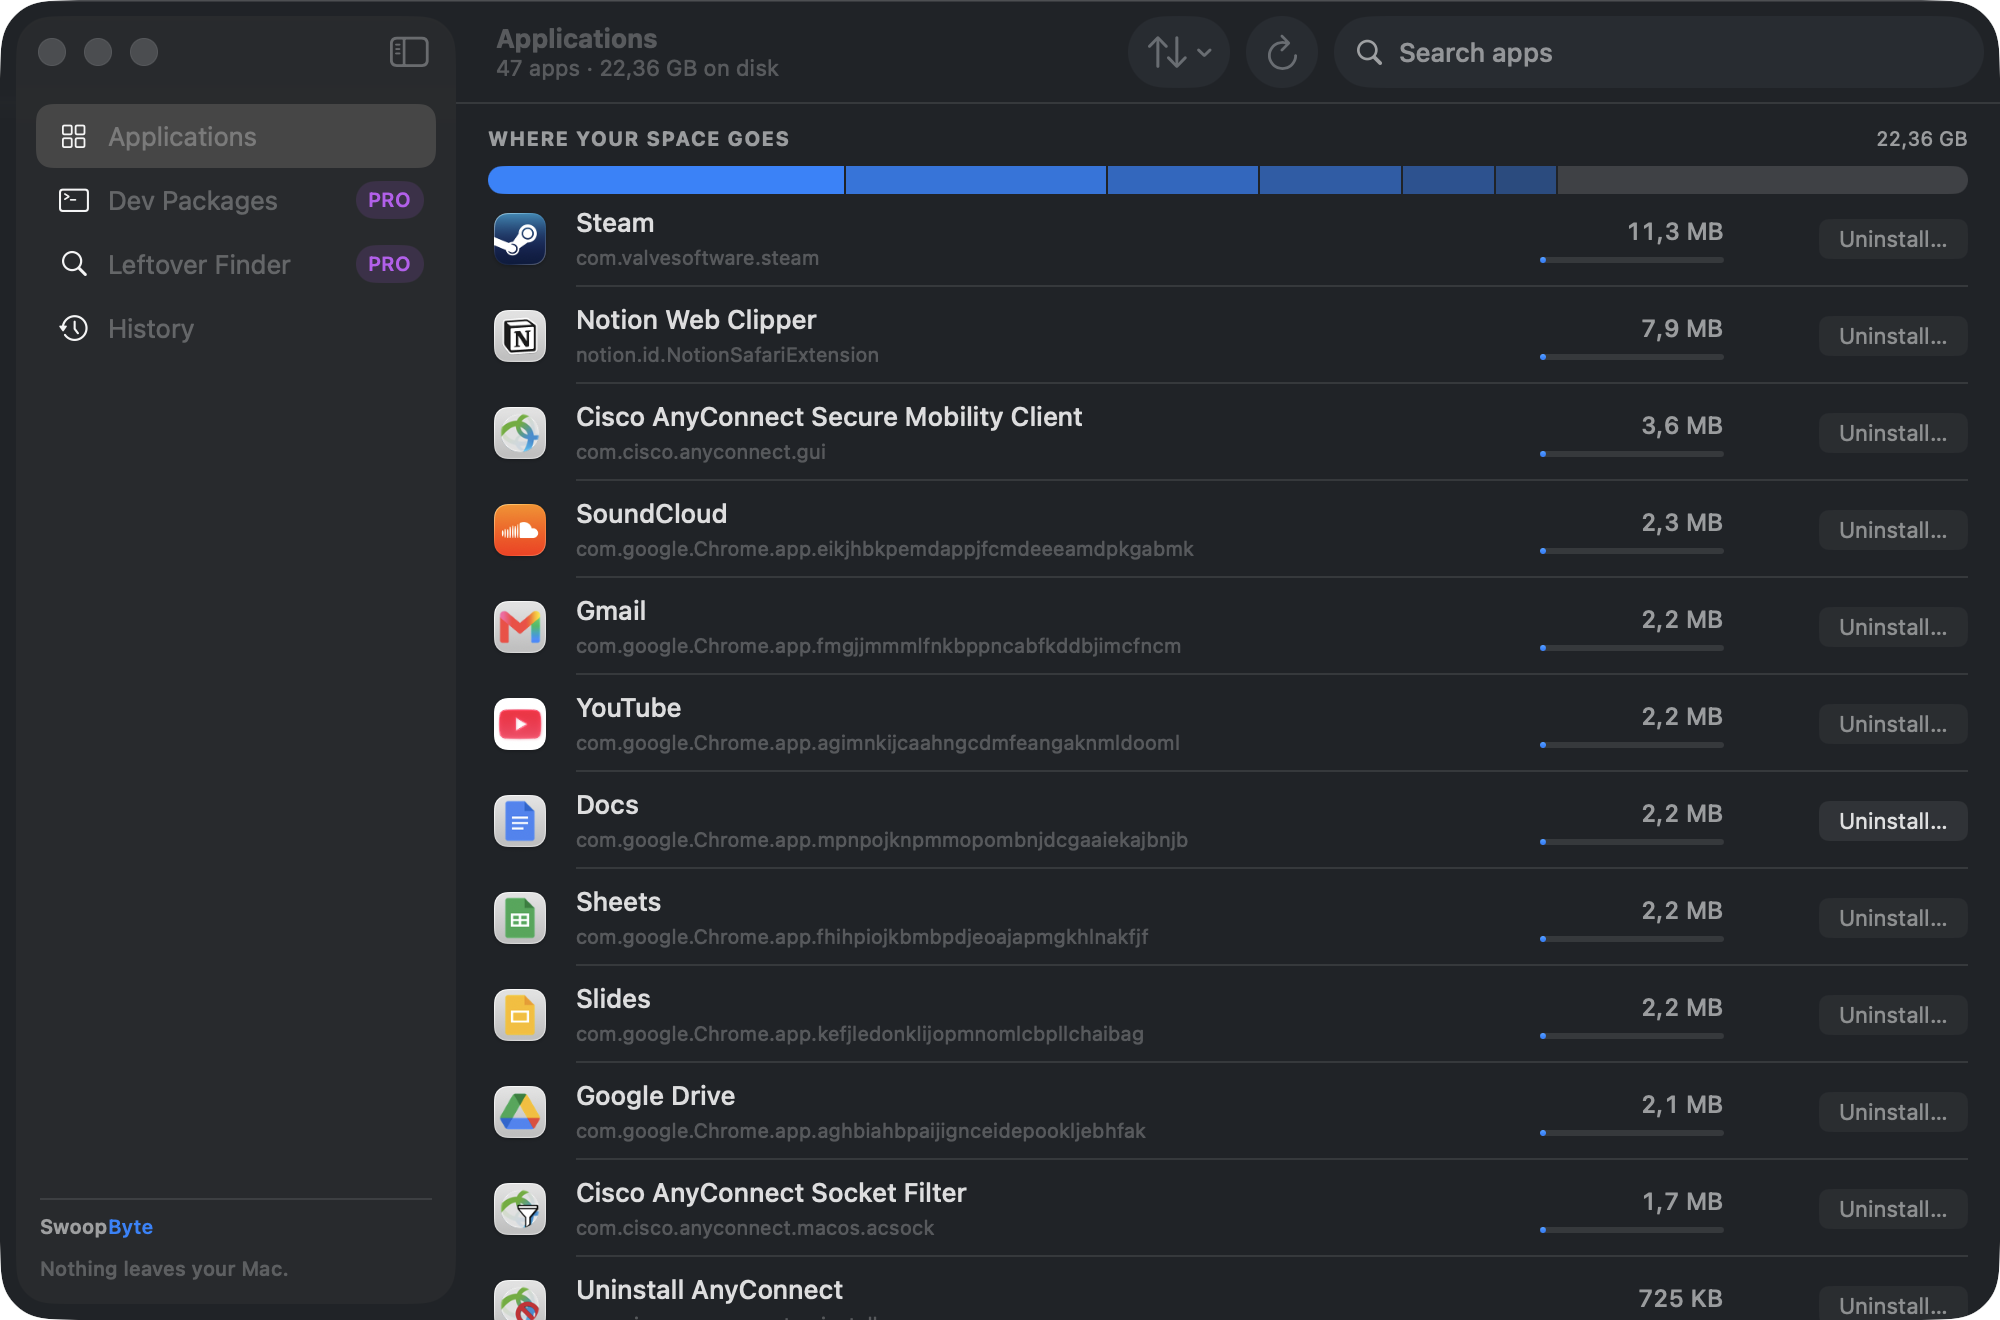Open Dev Packages in the sidebar
This screenshot has height=1320, width=2000.
pos(236,200)
